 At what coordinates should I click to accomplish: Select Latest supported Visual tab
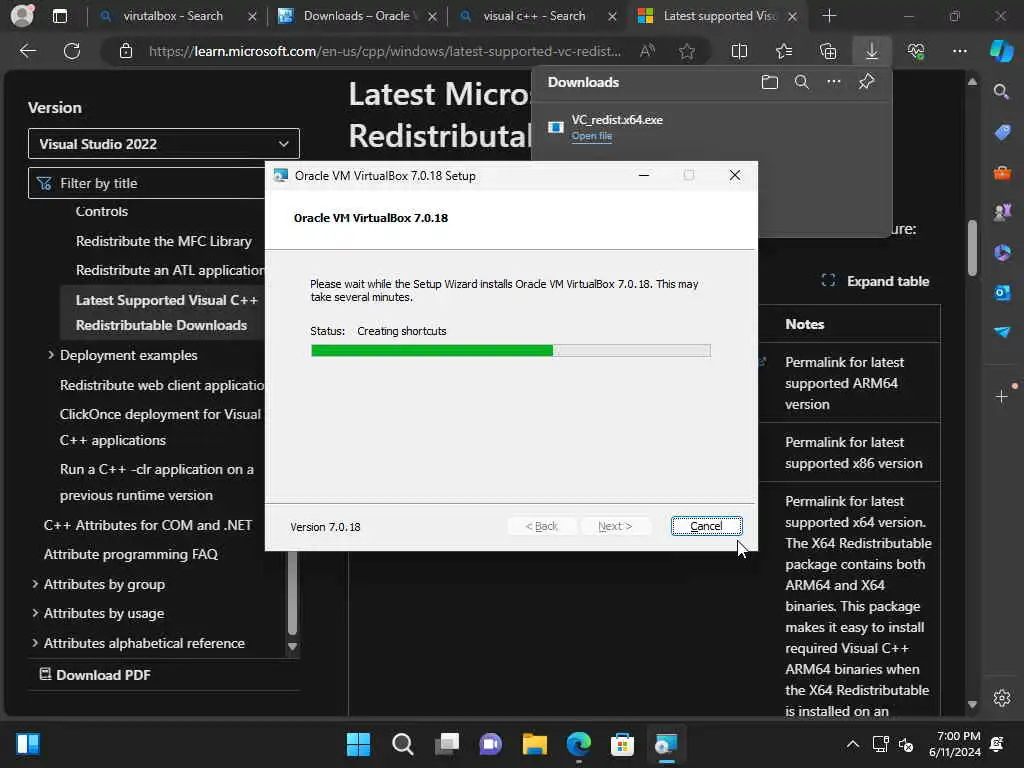coord(718,16)
